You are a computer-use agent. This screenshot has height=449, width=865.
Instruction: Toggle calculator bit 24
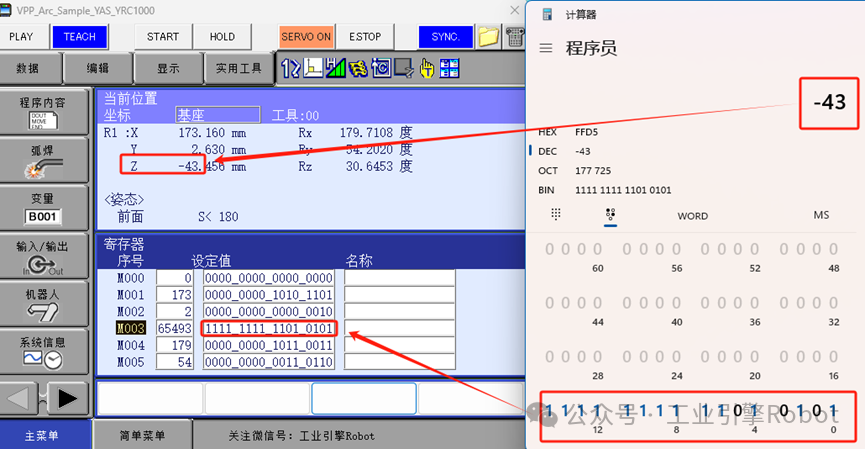tap(676, 357)
